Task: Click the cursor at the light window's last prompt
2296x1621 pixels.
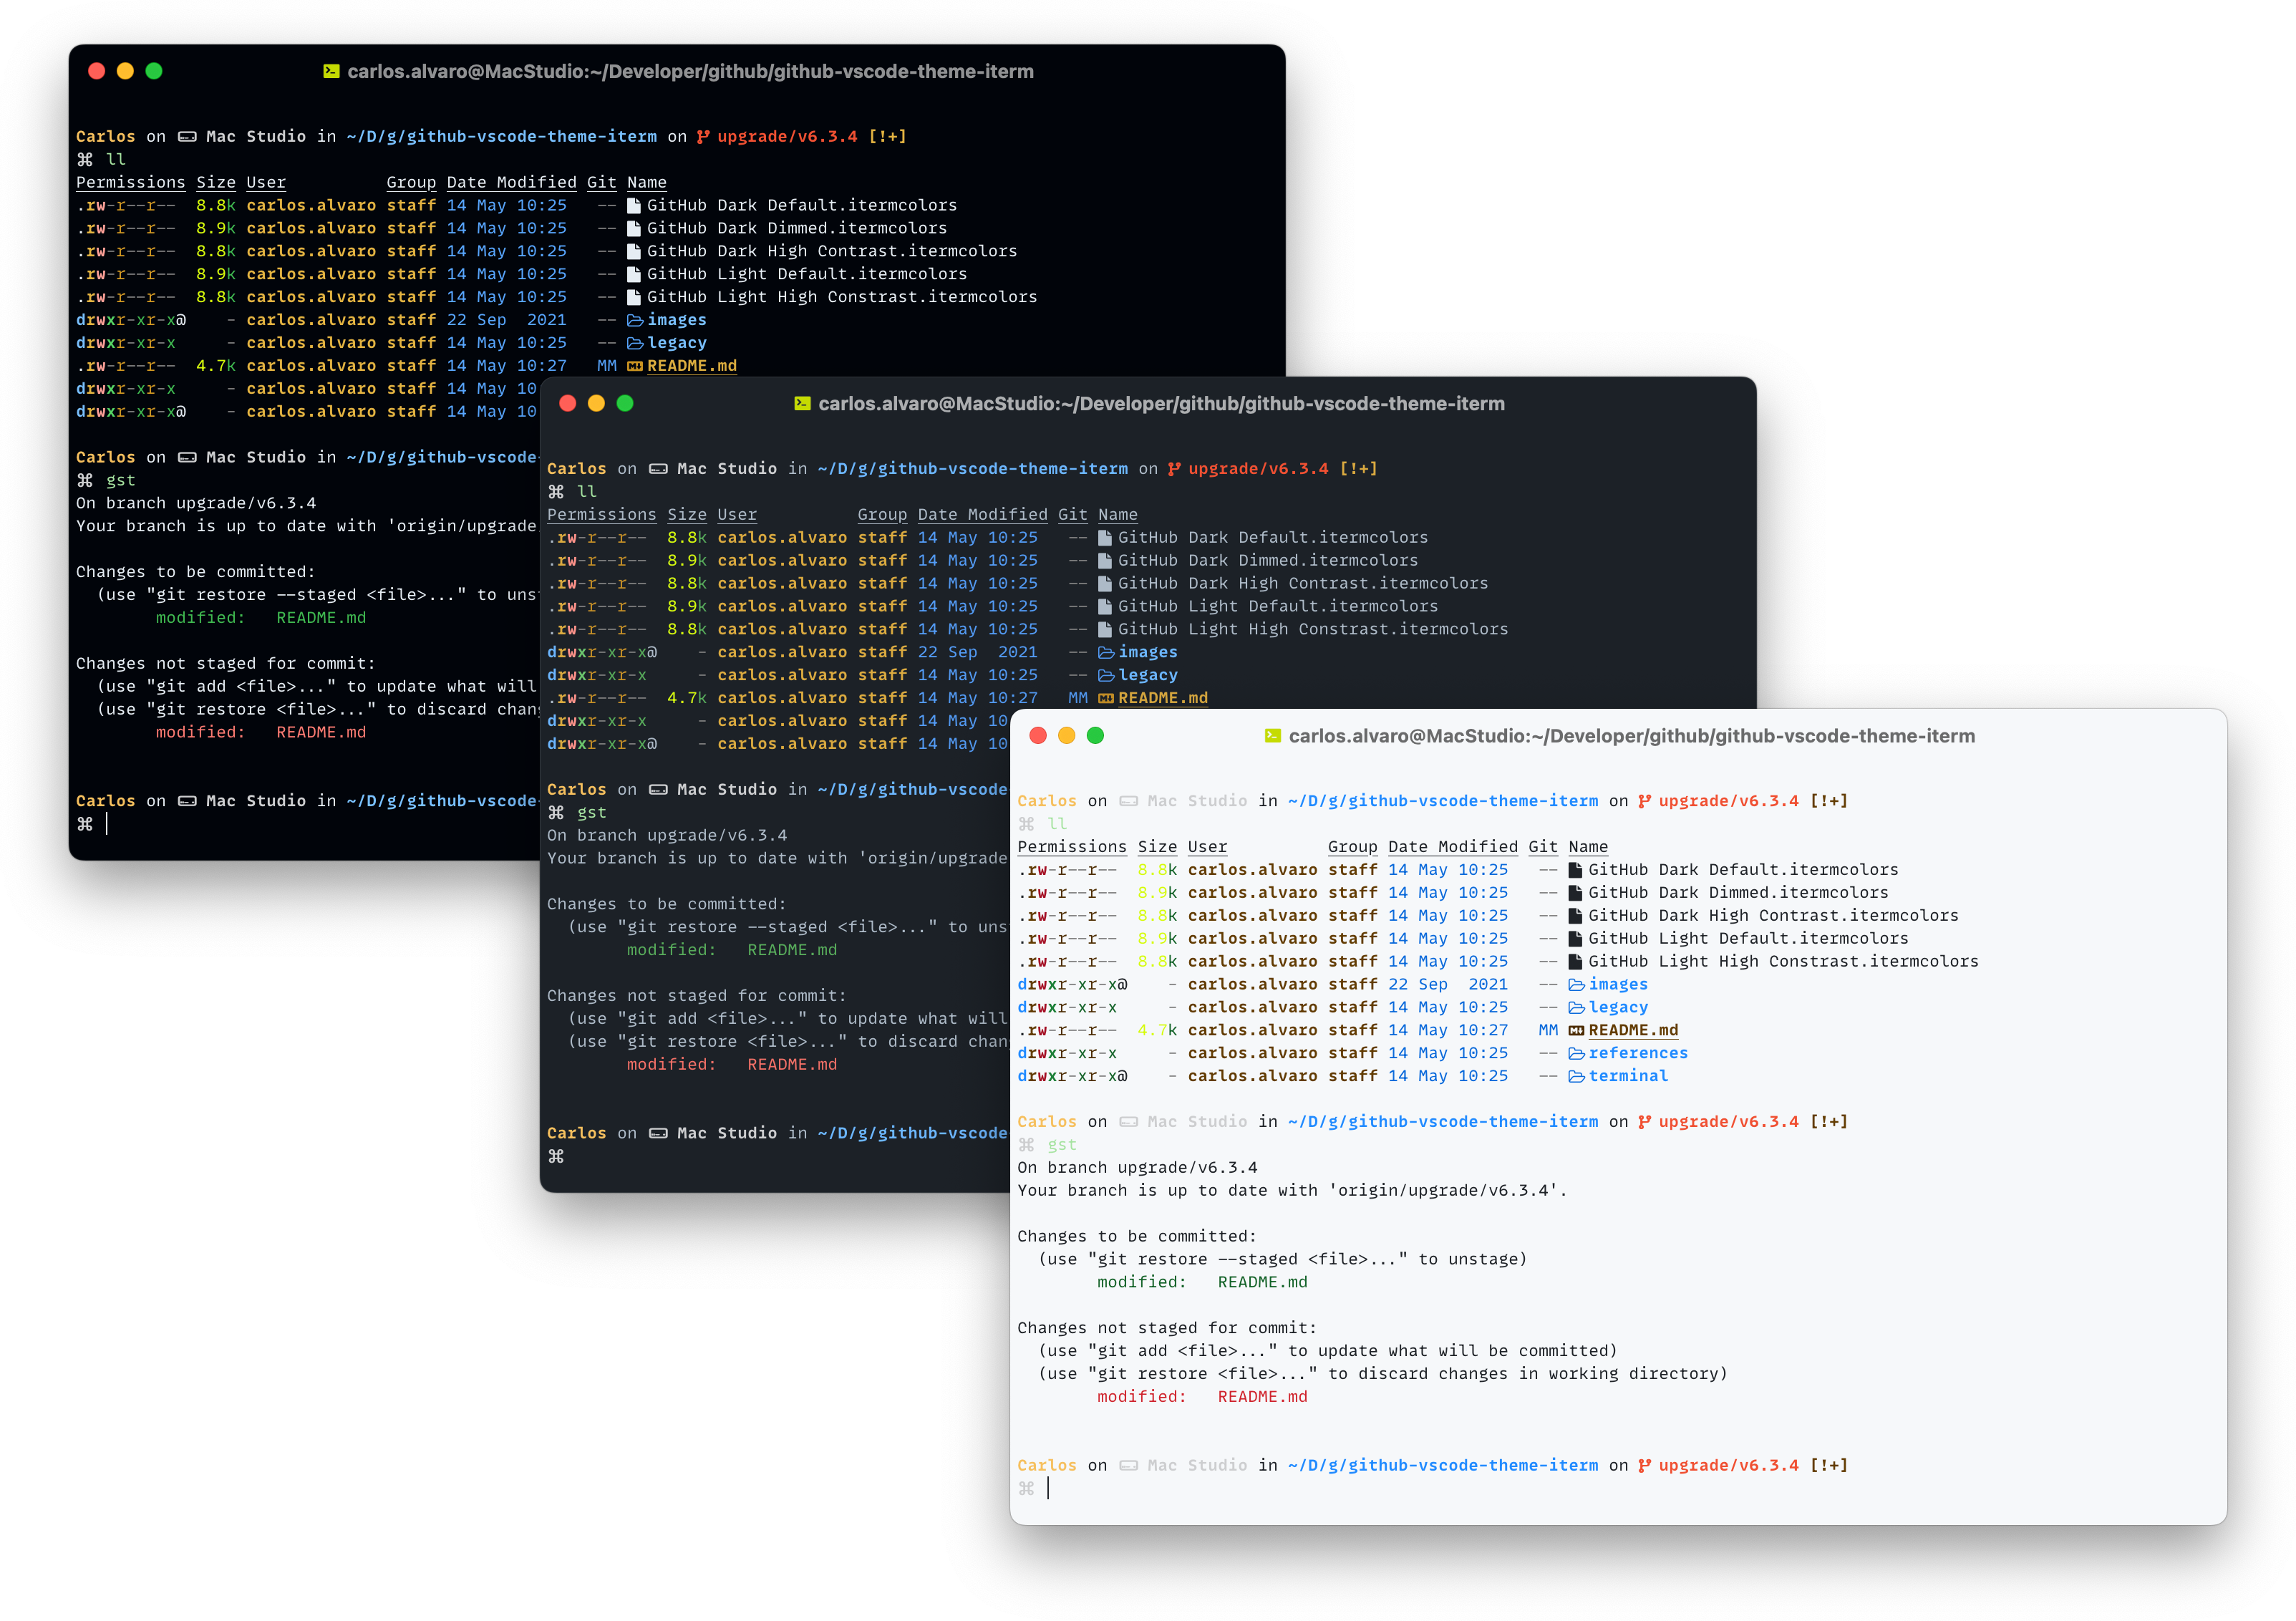Action: [1048, 1488]
